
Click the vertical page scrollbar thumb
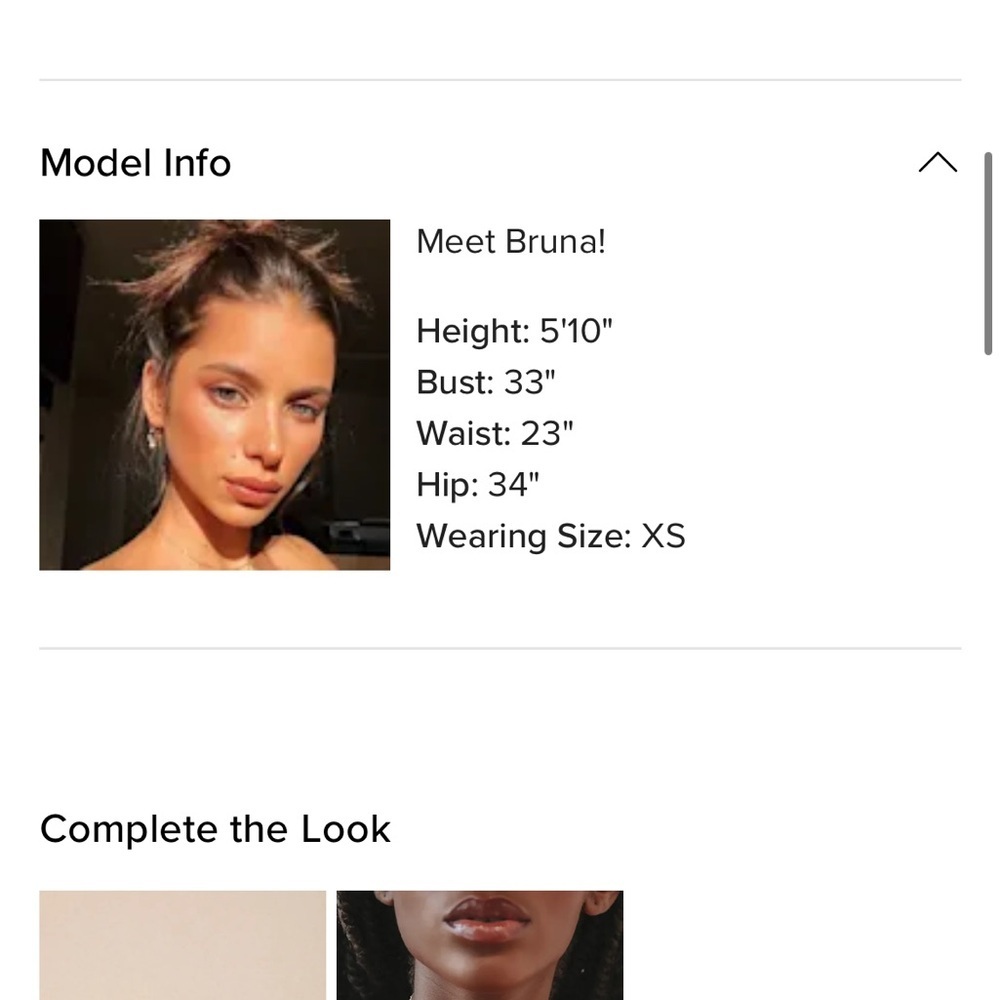[x=988, y=253]
